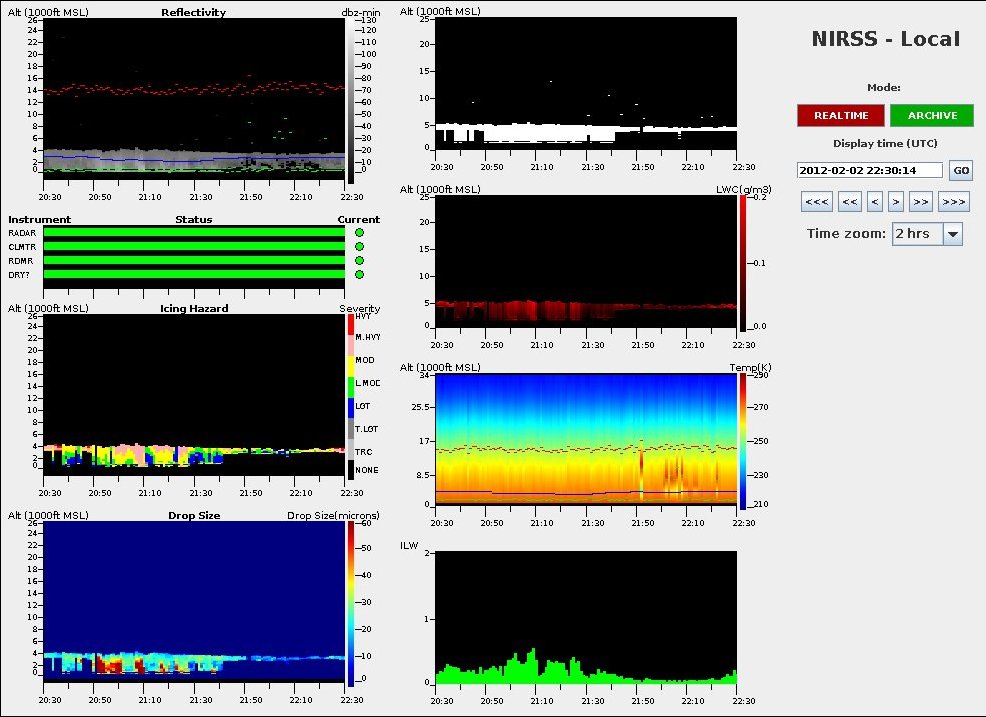Viewport: 986px width, 717px height.
Task: Open the Time zoom dropdown
Action: click(951, 234)
